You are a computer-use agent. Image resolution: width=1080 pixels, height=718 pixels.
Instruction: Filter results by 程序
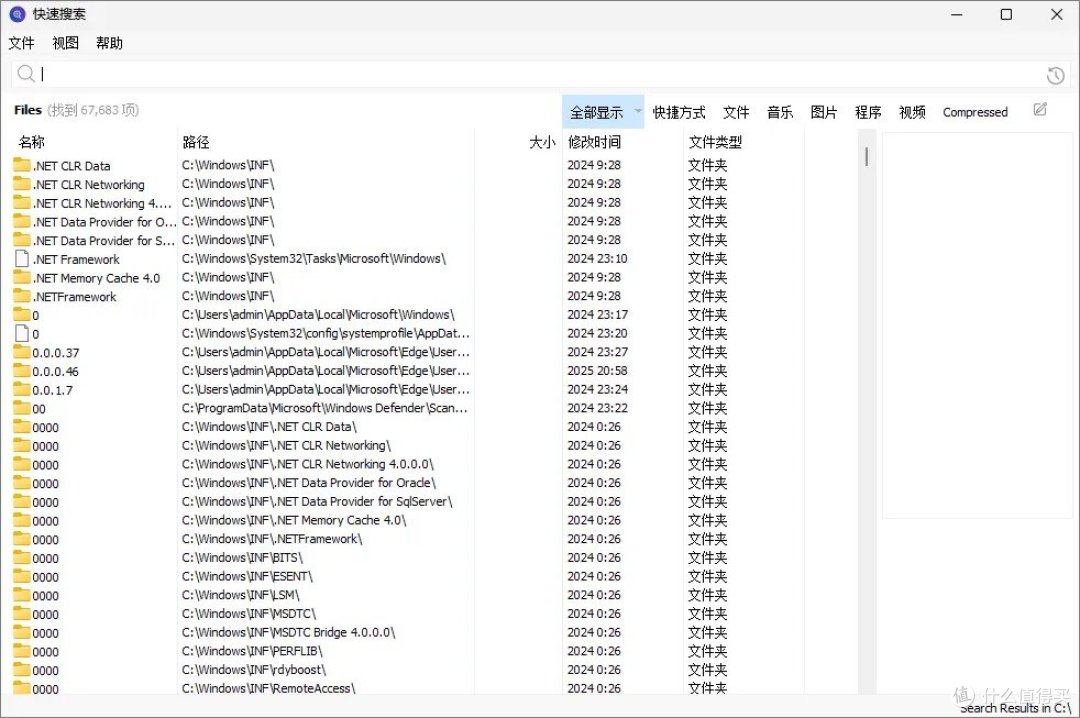(868, 112)
